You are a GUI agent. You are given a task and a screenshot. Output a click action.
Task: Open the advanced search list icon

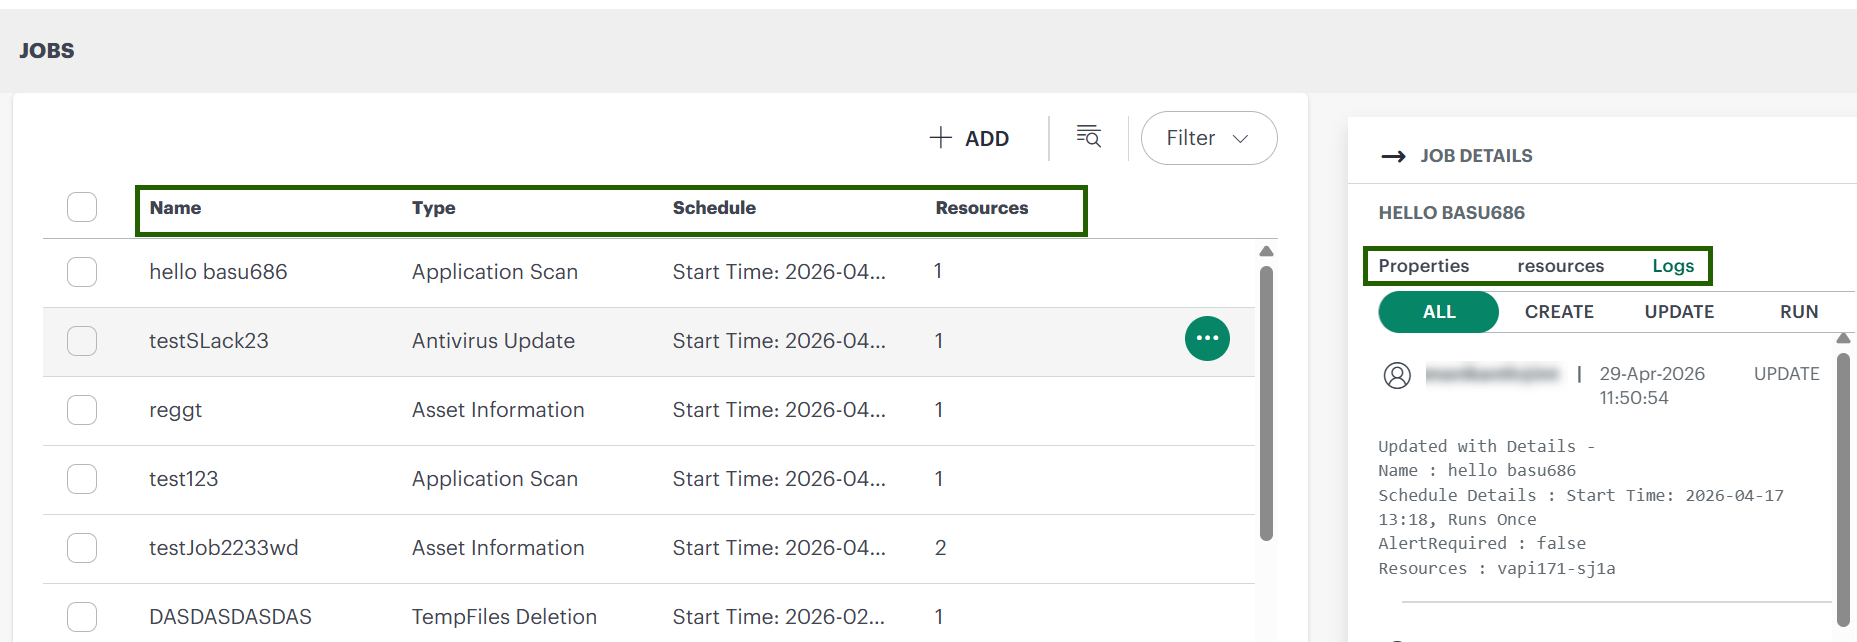pyautogui.click(x=1088, y=136)
